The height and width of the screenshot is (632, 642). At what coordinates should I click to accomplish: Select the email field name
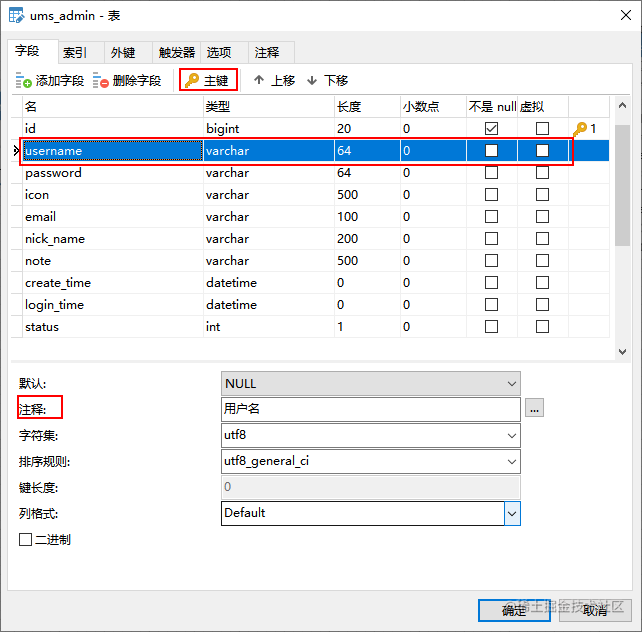tap(113, 217)
